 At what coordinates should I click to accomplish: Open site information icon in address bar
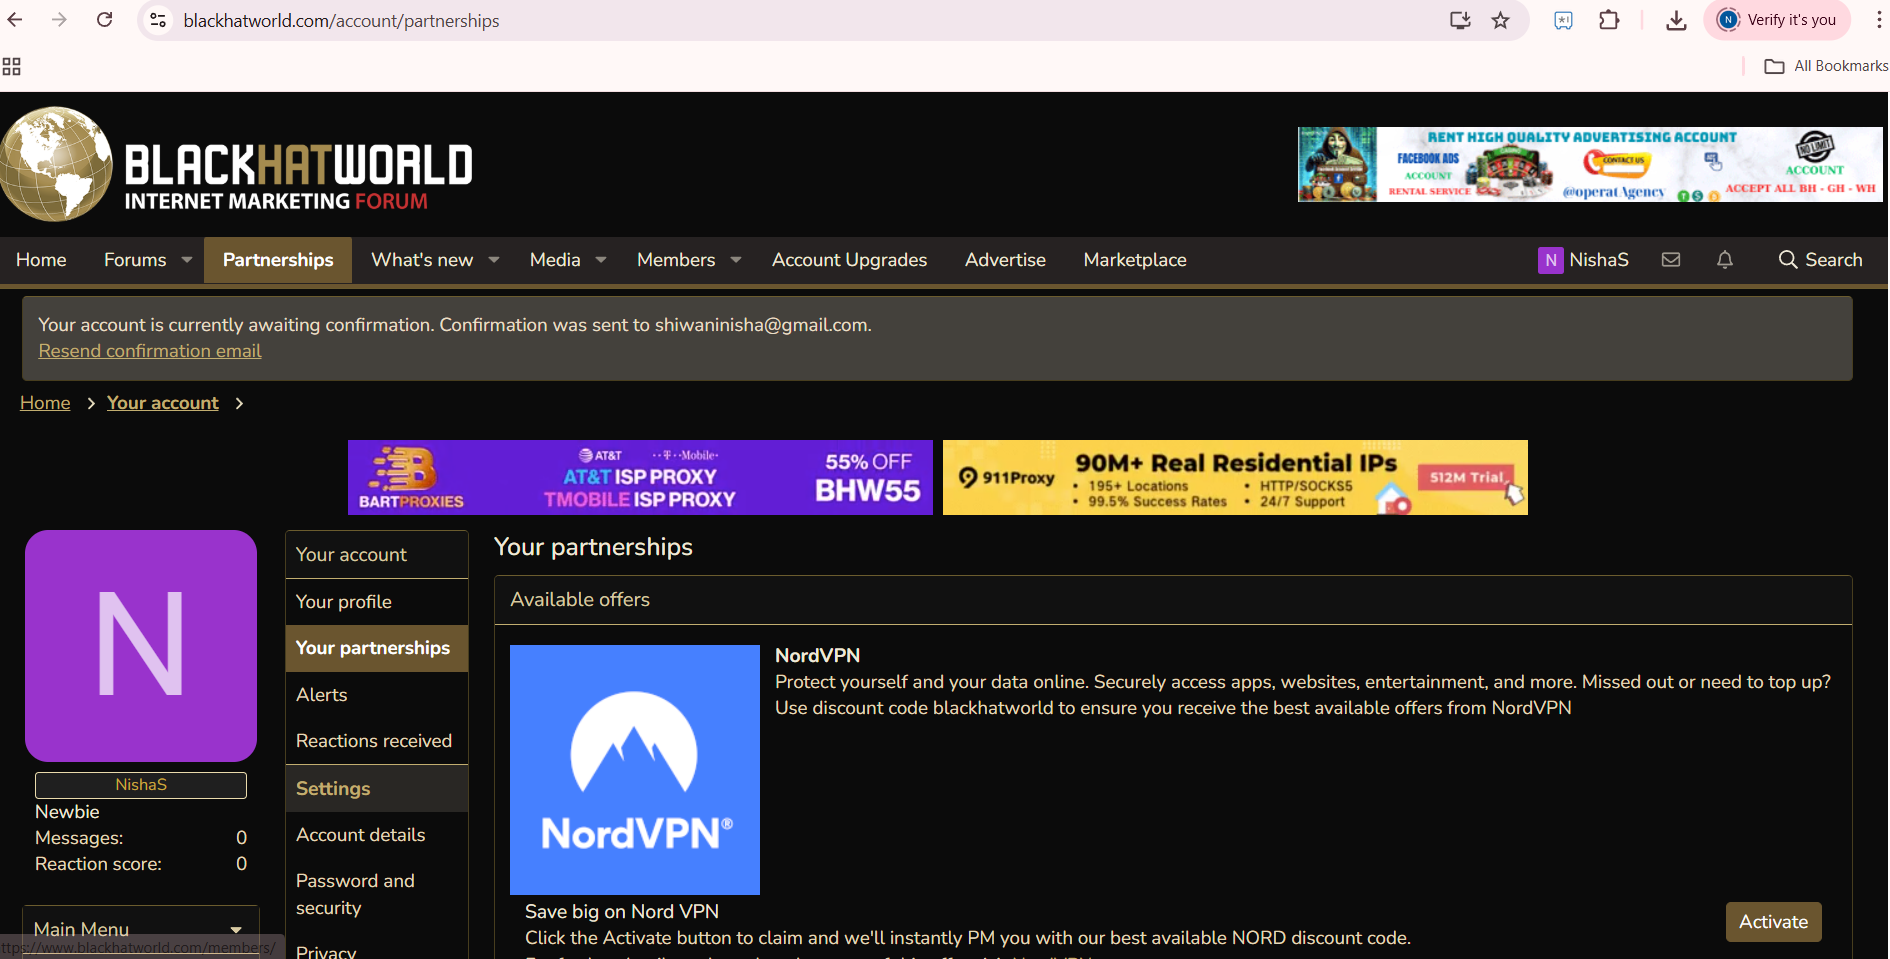click(158, 20)
